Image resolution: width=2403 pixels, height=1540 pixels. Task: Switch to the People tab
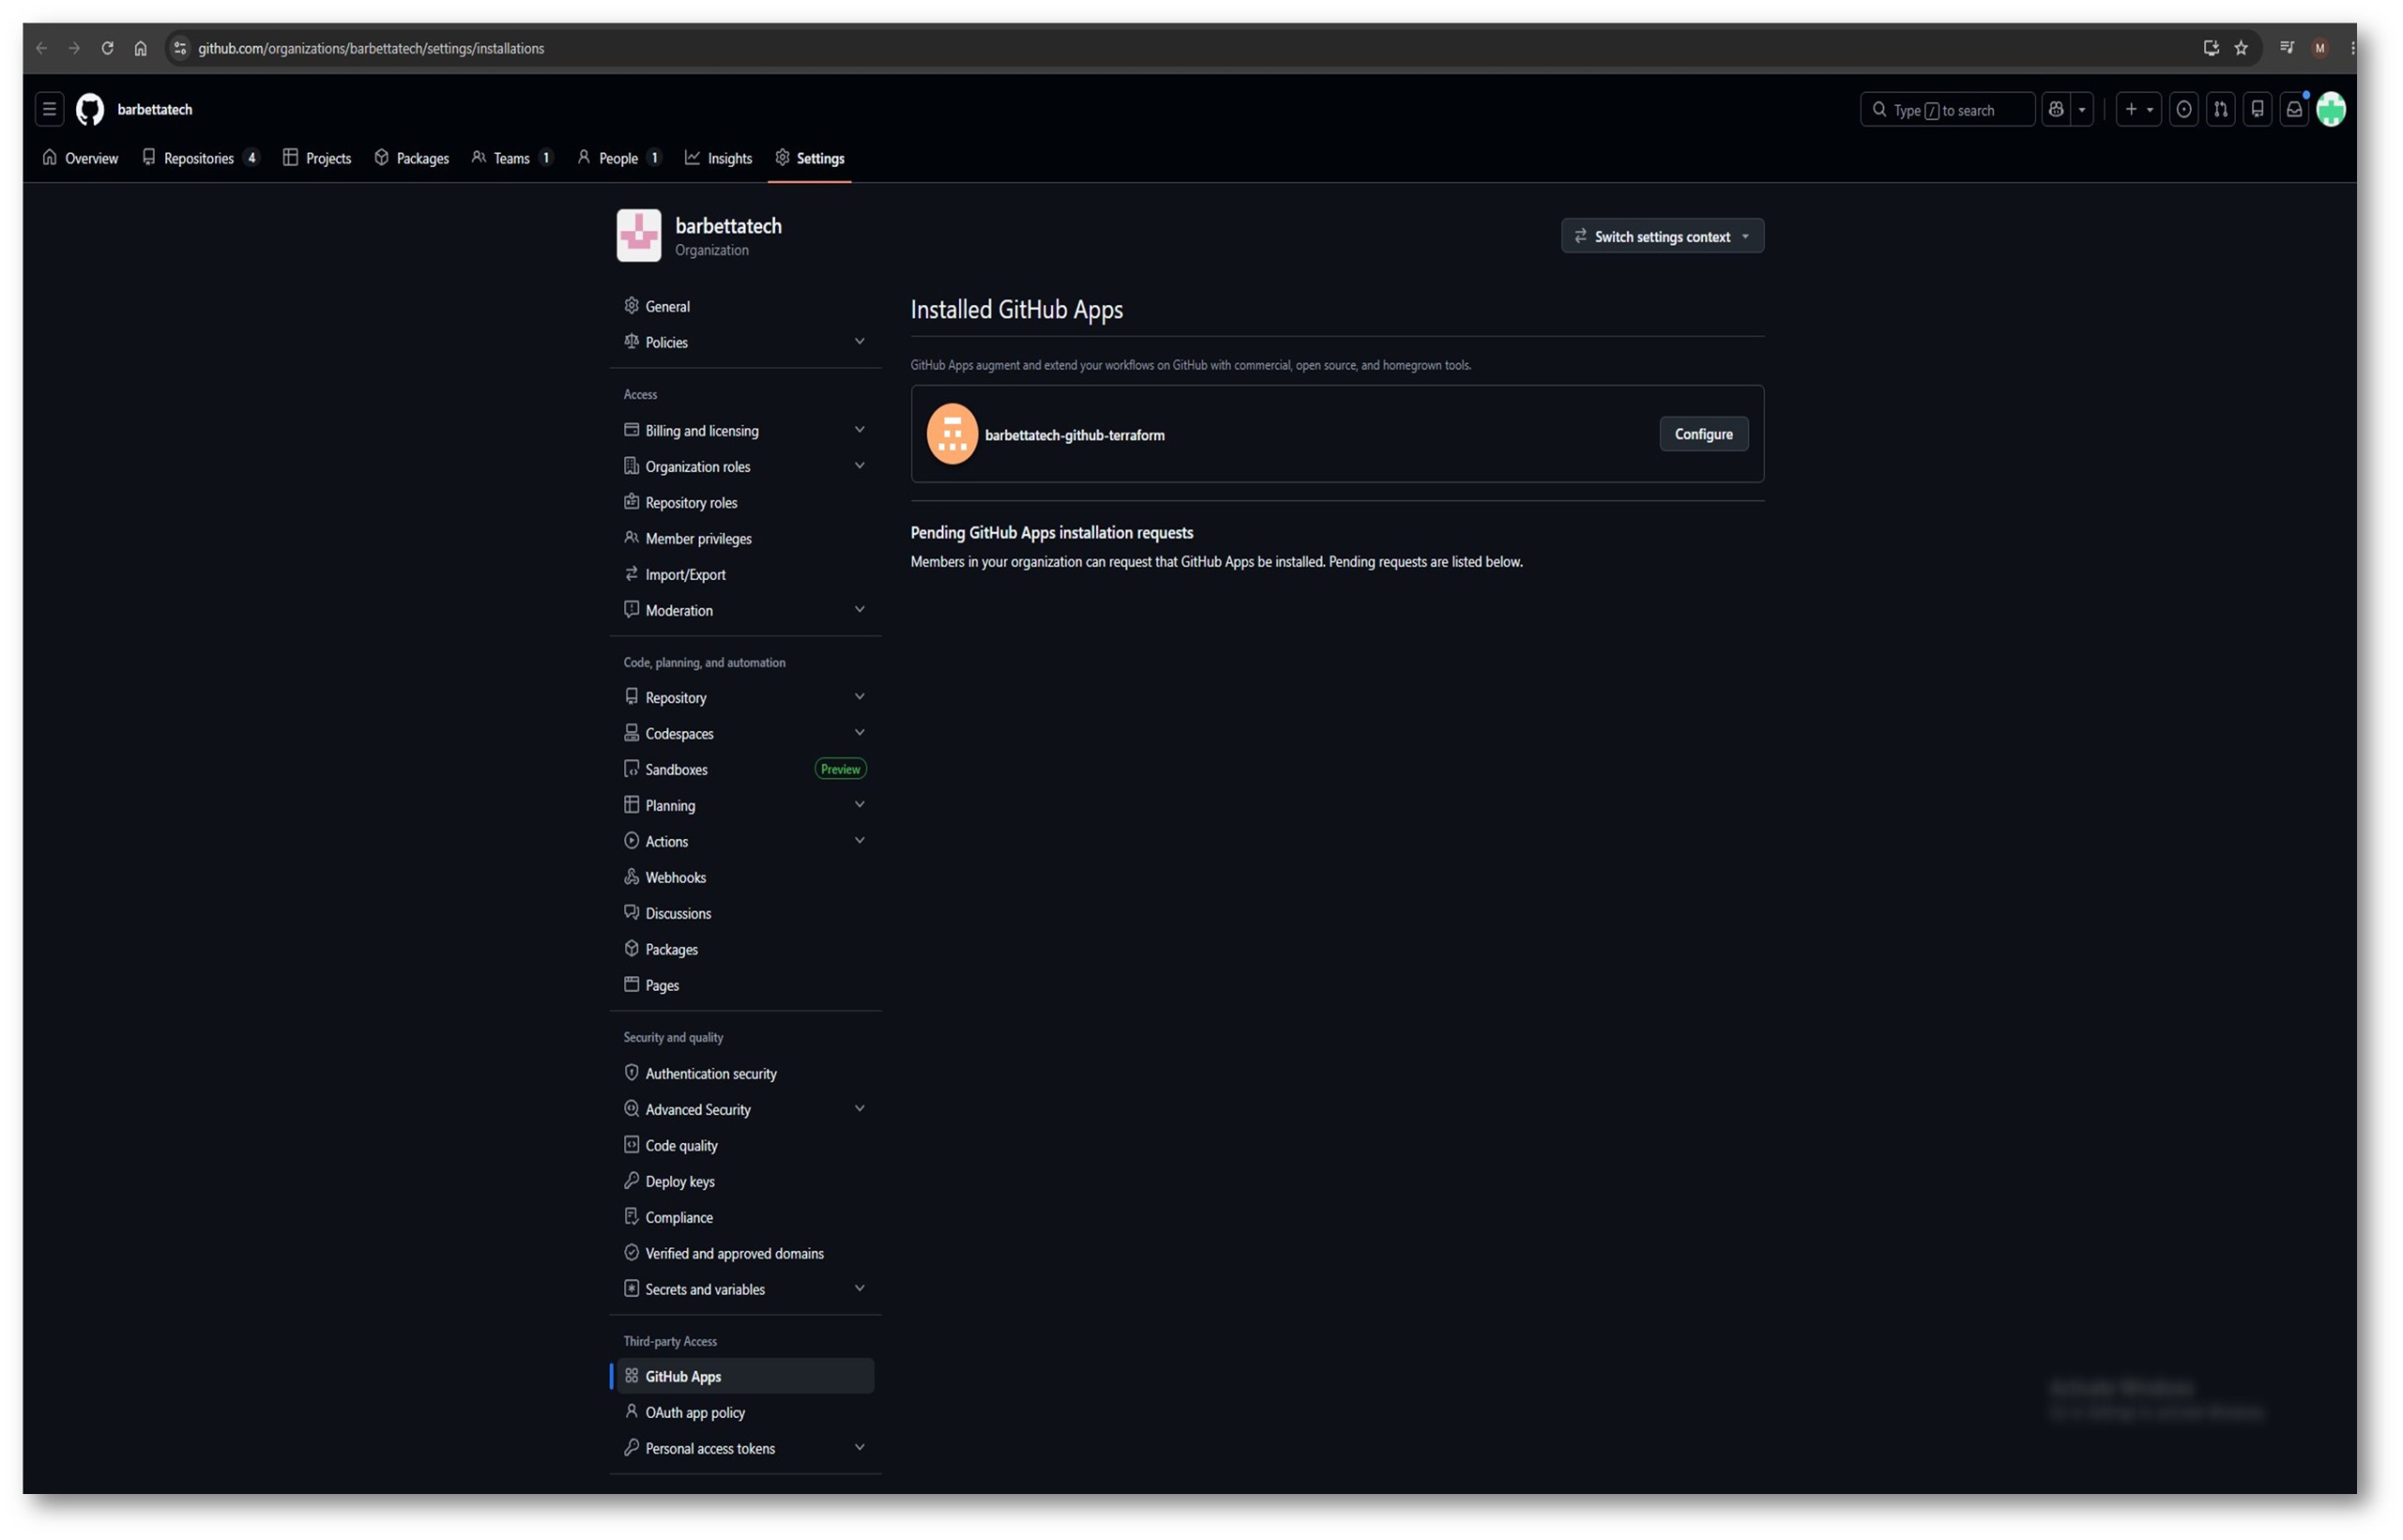[620, 158]
